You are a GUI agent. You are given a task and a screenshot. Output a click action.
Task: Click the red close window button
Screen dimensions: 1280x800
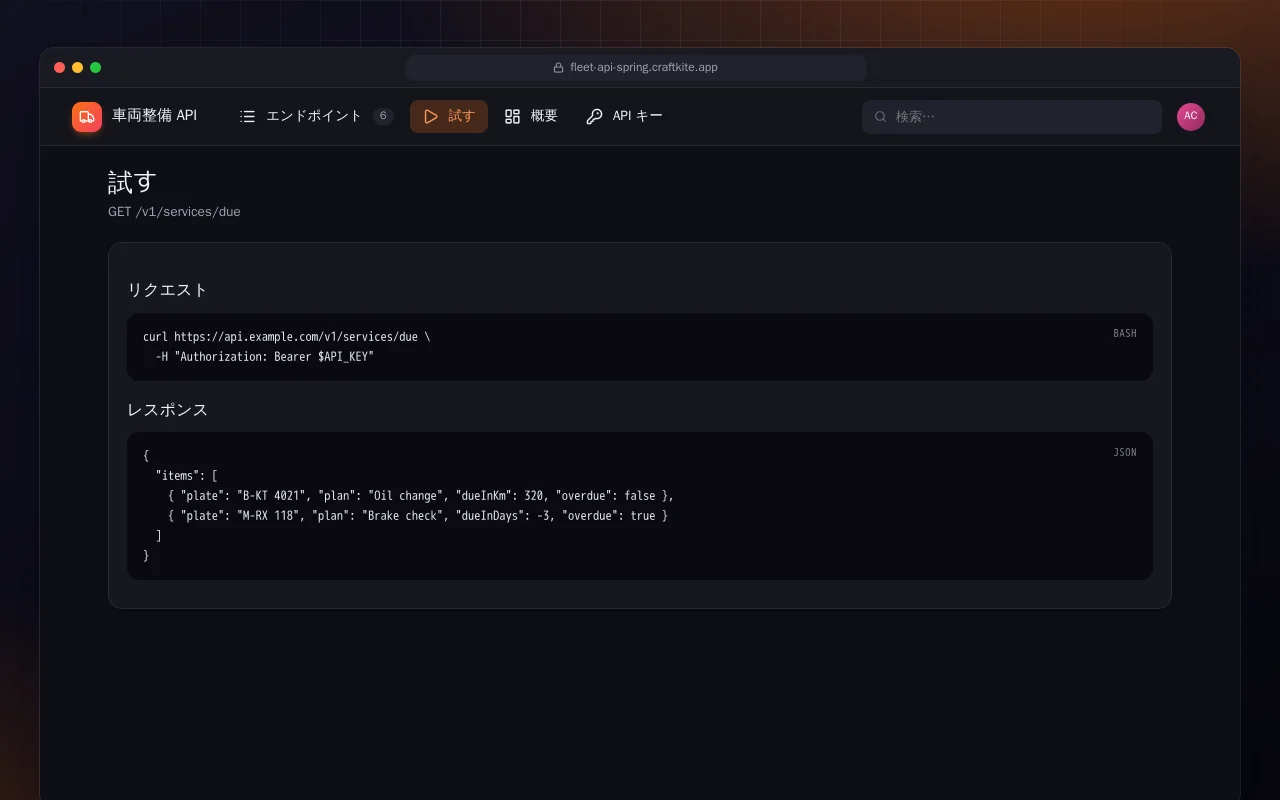click(x=60, y=68)
